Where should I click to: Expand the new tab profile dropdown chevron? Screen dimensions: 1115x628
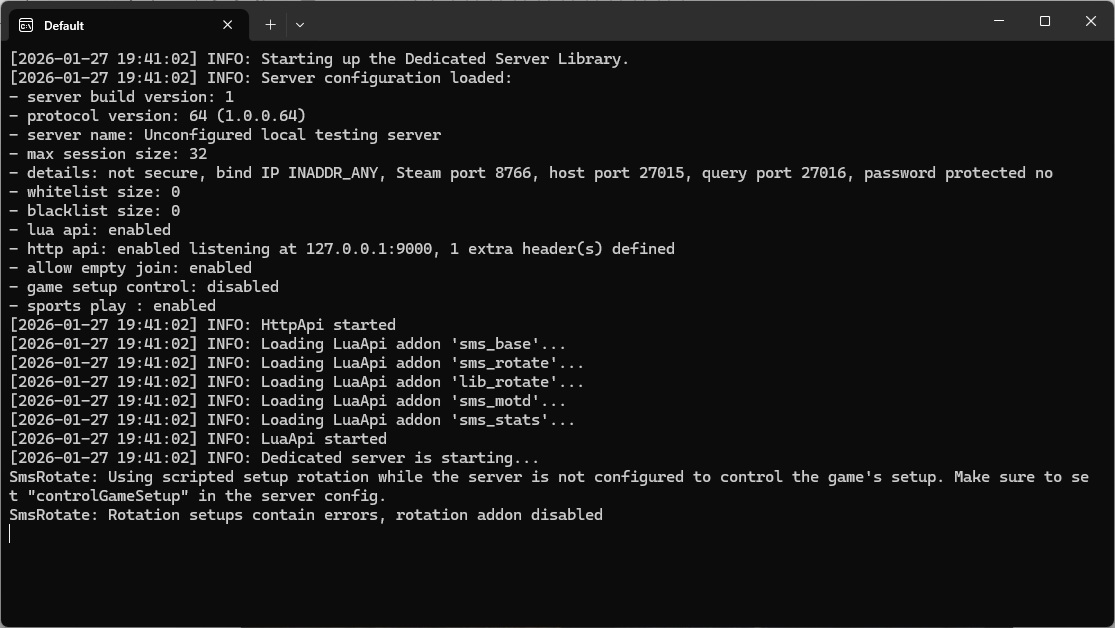tap(300, 24)
